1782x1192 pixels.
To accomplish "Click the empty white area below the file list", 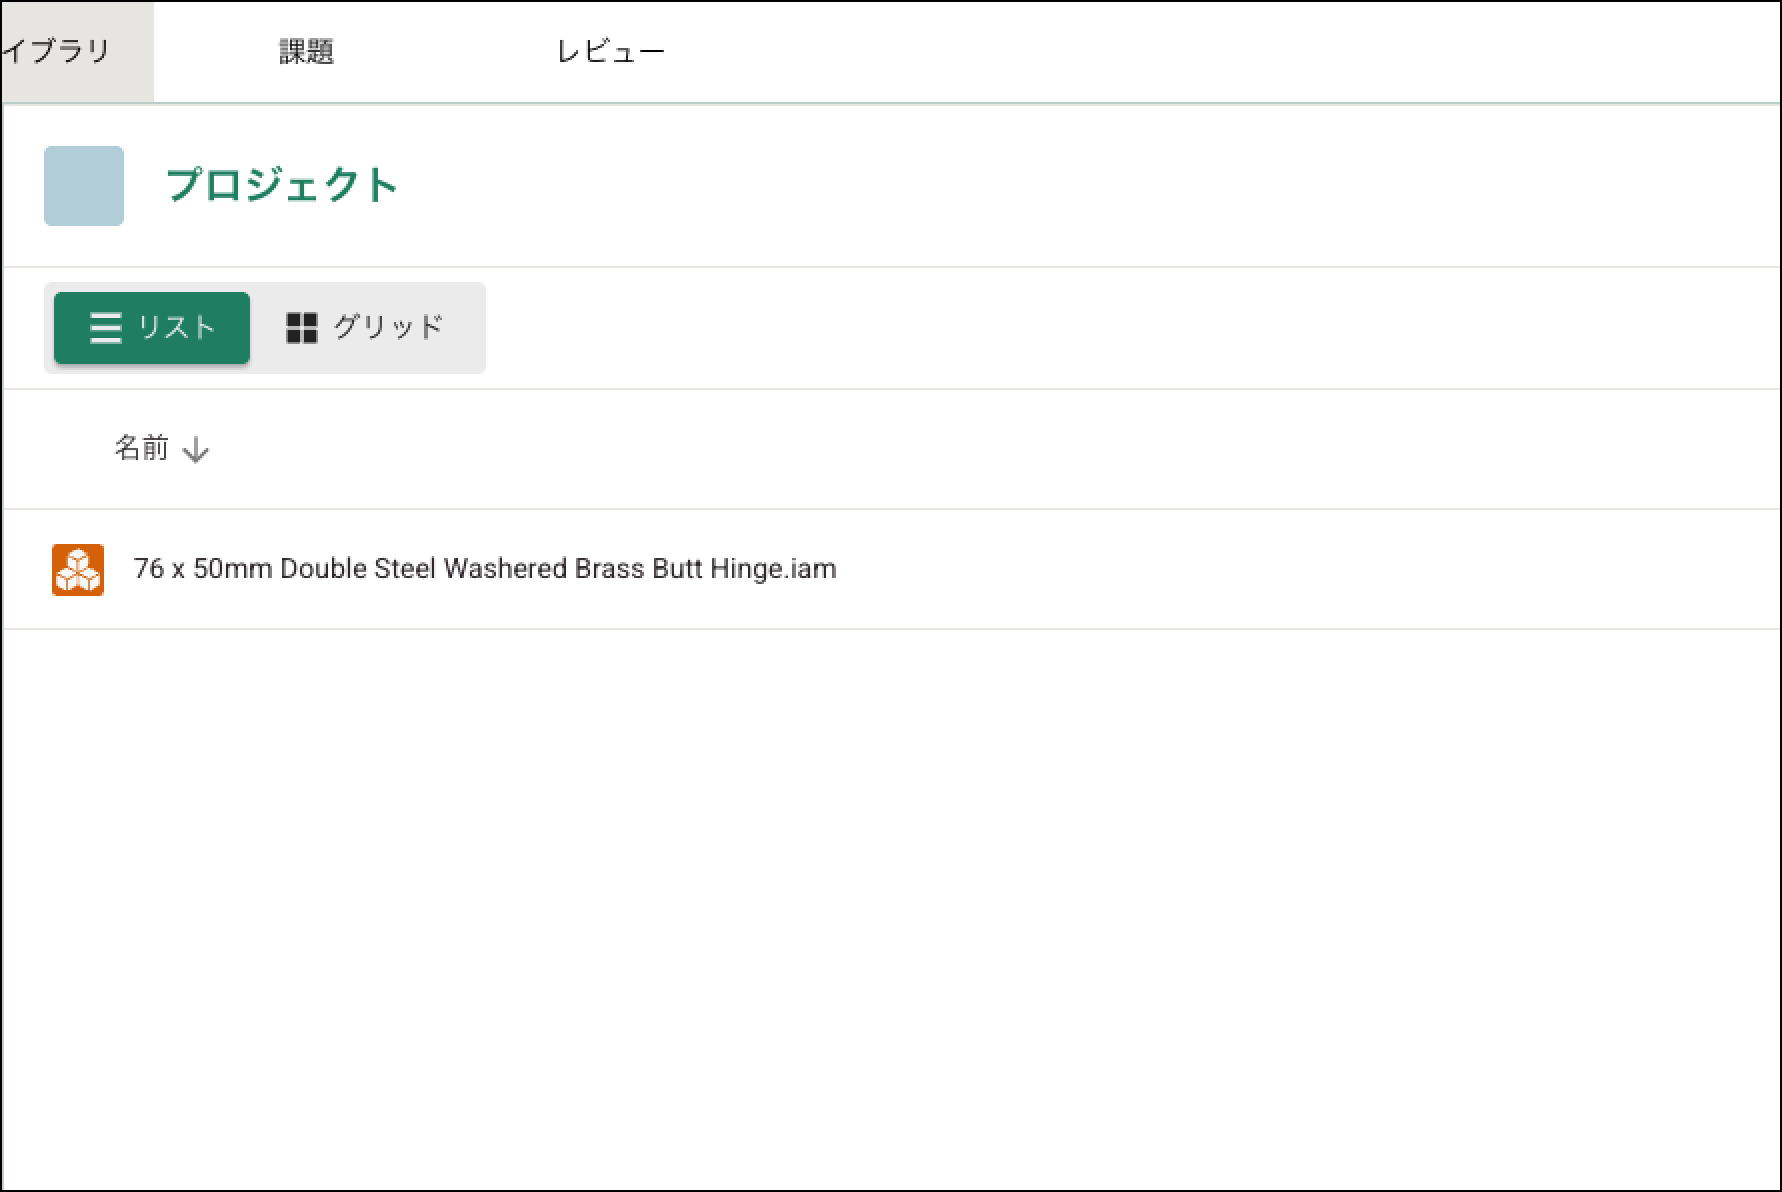I will (x=890, y=900).
